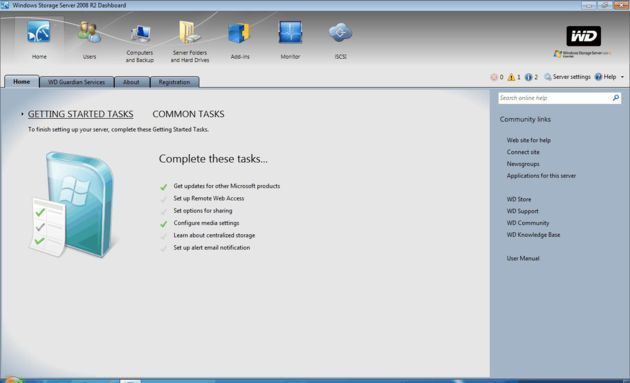Open Computers and Backup icon
Image resolution: width=630 pixels, height=383 pixels.
(140, 34)
